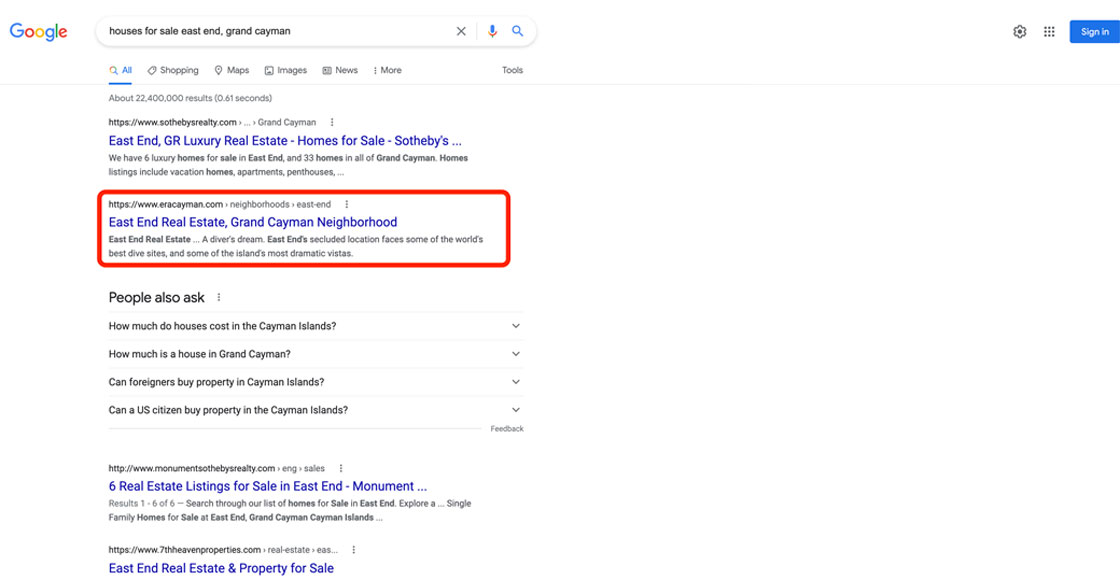Open "6 Real Estate Listings for Sale in East End" link
The width and height of the screenshot is (1120, 580).
(268, 486)
